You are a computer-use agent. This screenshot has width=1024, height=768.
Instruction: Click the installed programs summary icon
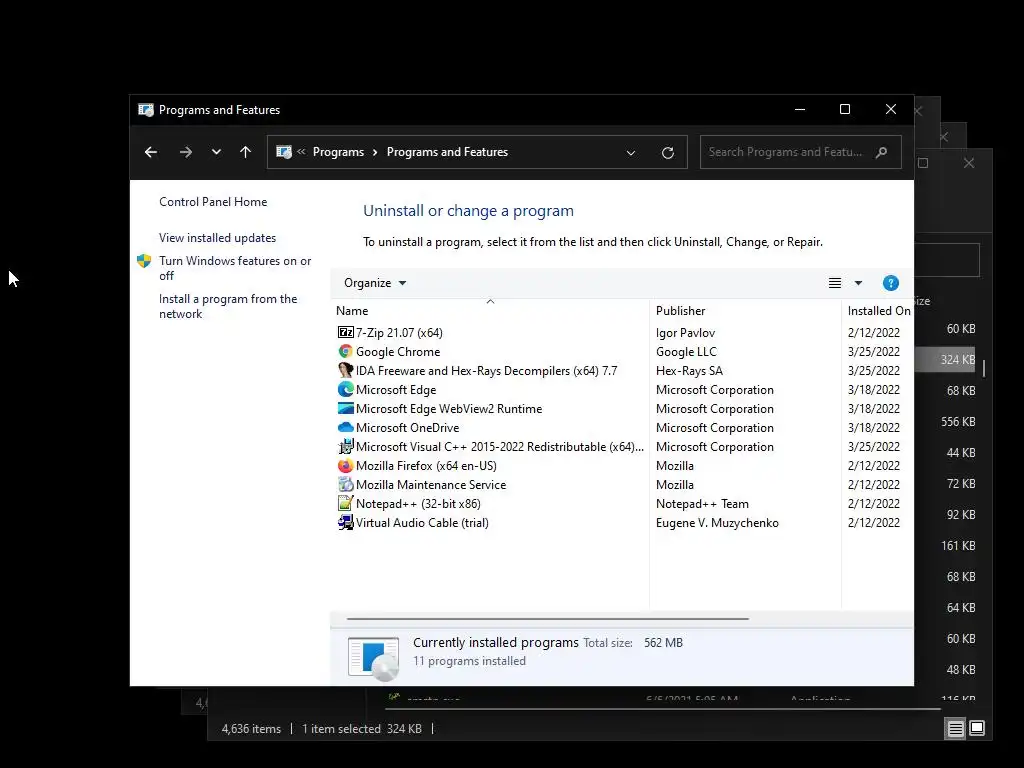374,658
